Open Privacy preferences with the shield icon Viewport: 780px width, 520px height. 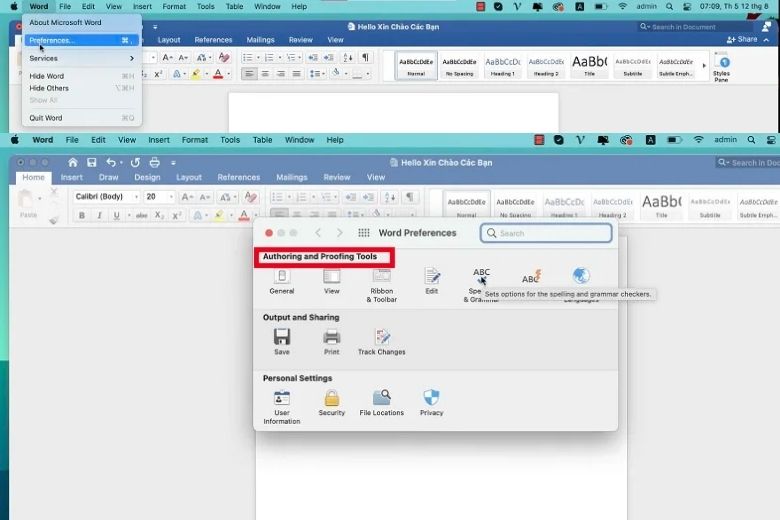pos(431,403)
